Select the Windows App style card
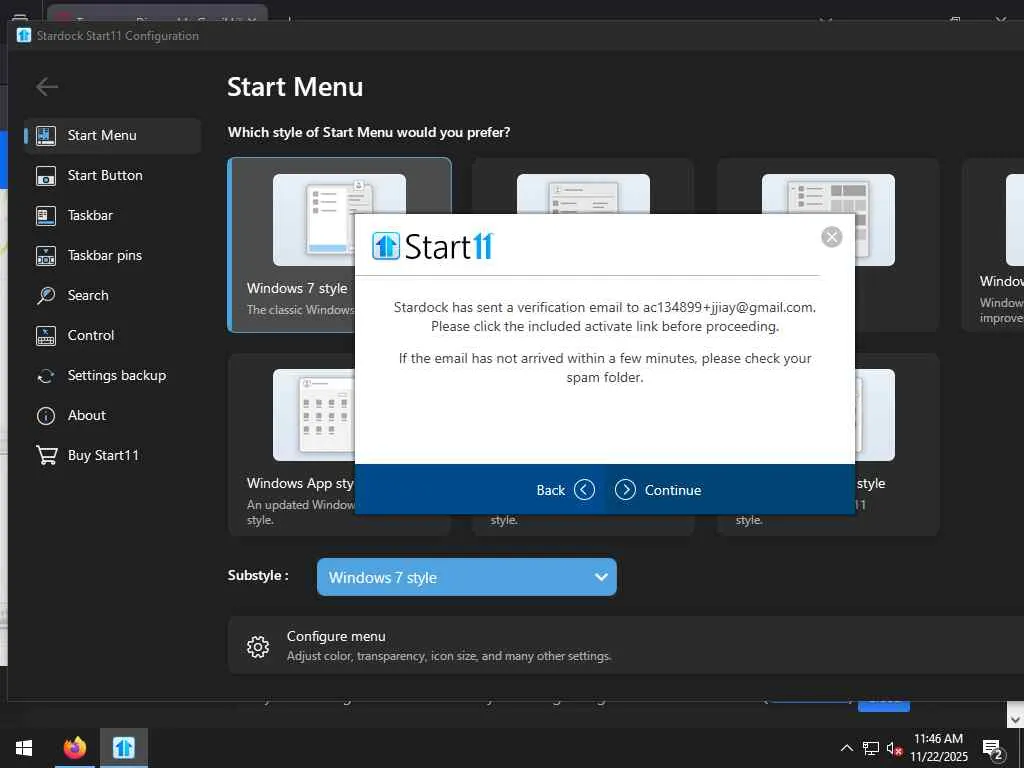1024x768 pixels. (x=291, y=444)
